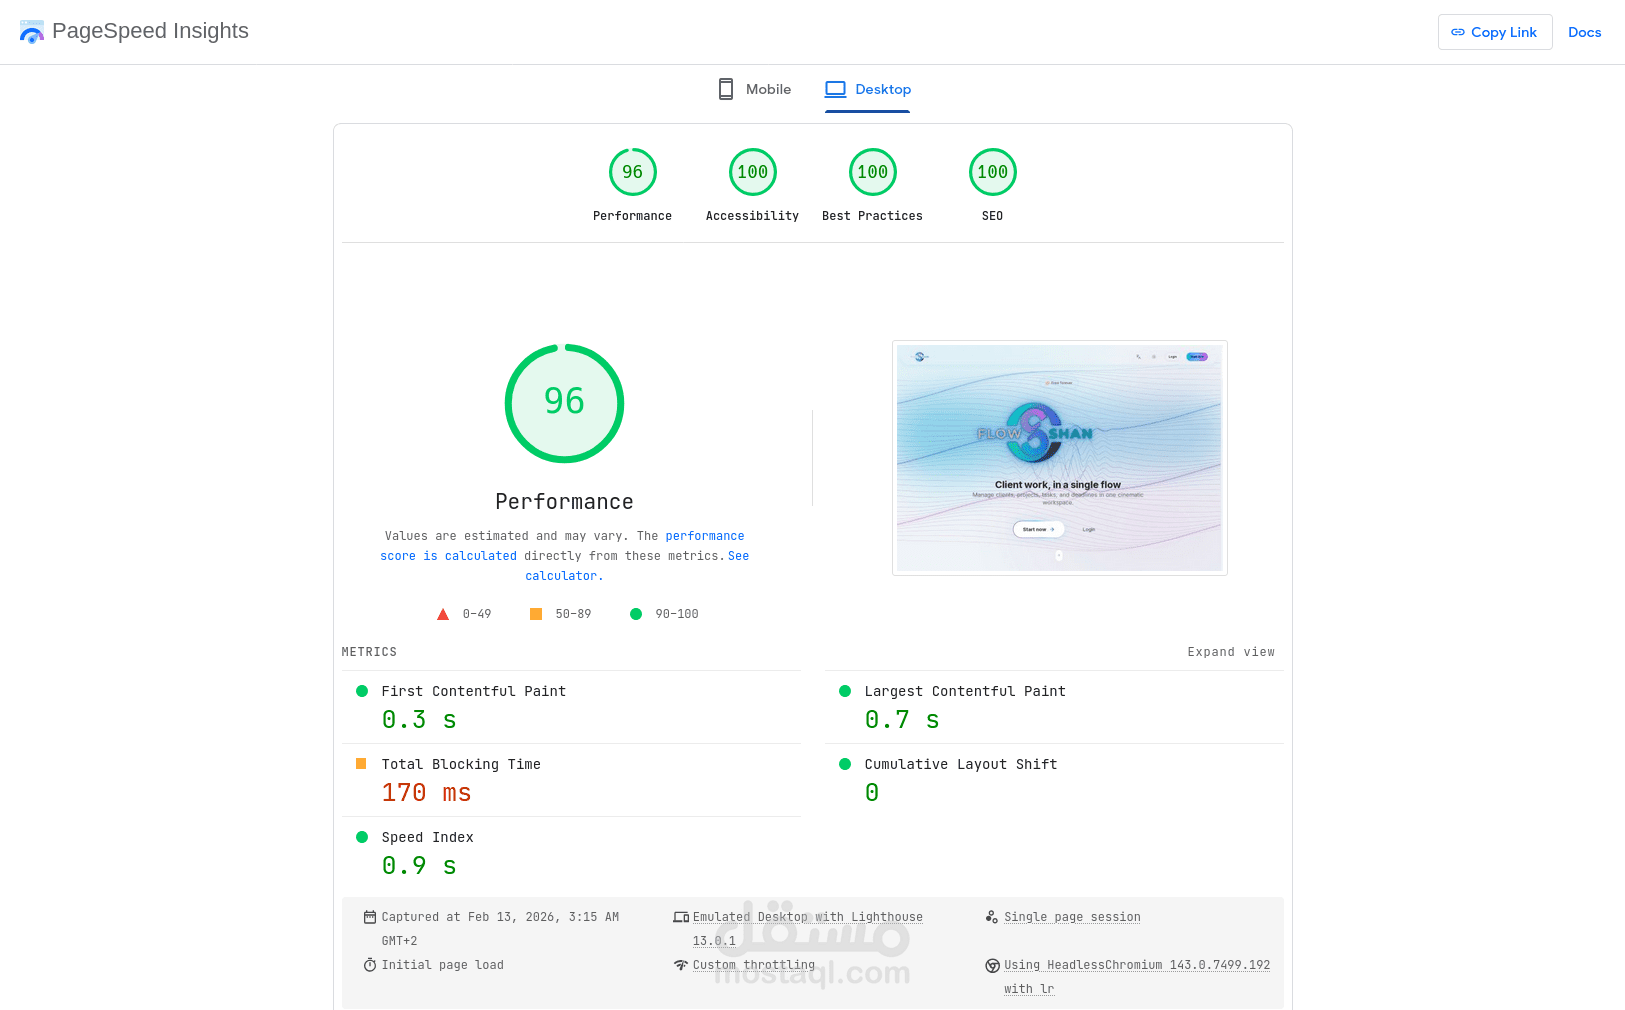This screenshot has height=1010, width=1625.
Task: Open the See calculator link
Action: 637,566
